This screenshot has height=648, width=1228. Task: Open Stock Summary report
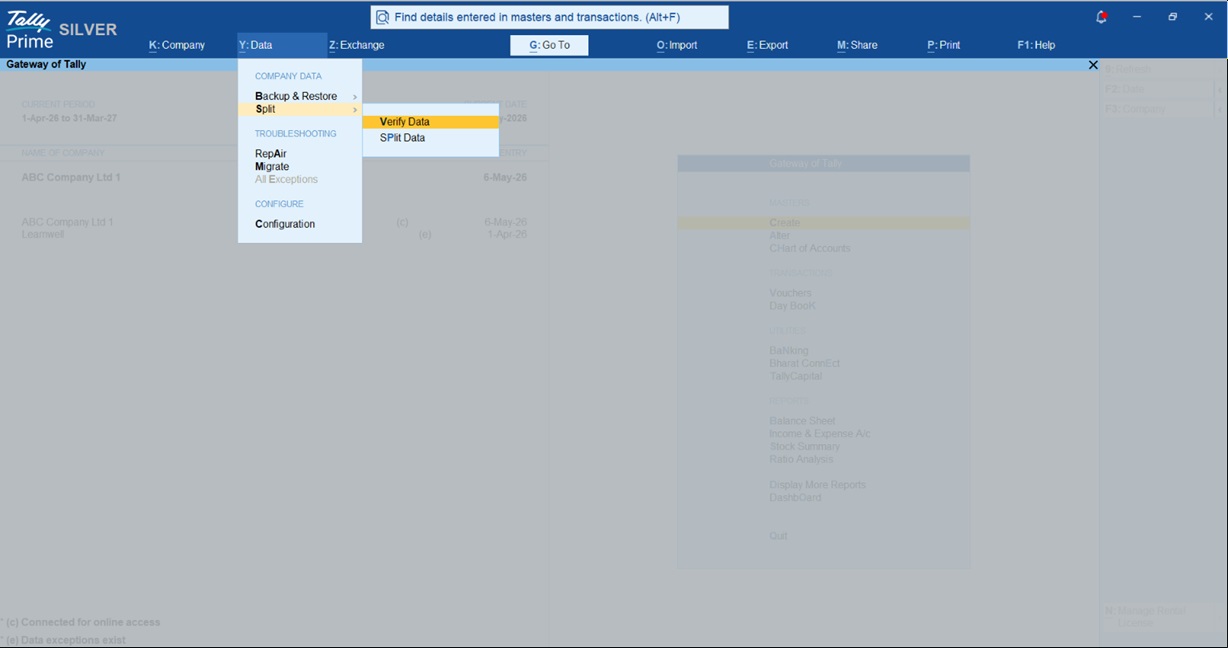(804, 446)
